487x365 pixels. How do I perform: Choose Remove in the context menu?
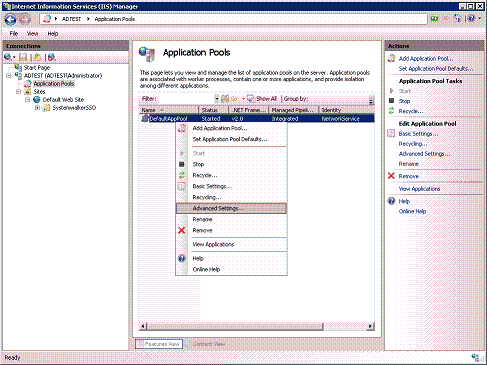231,230
